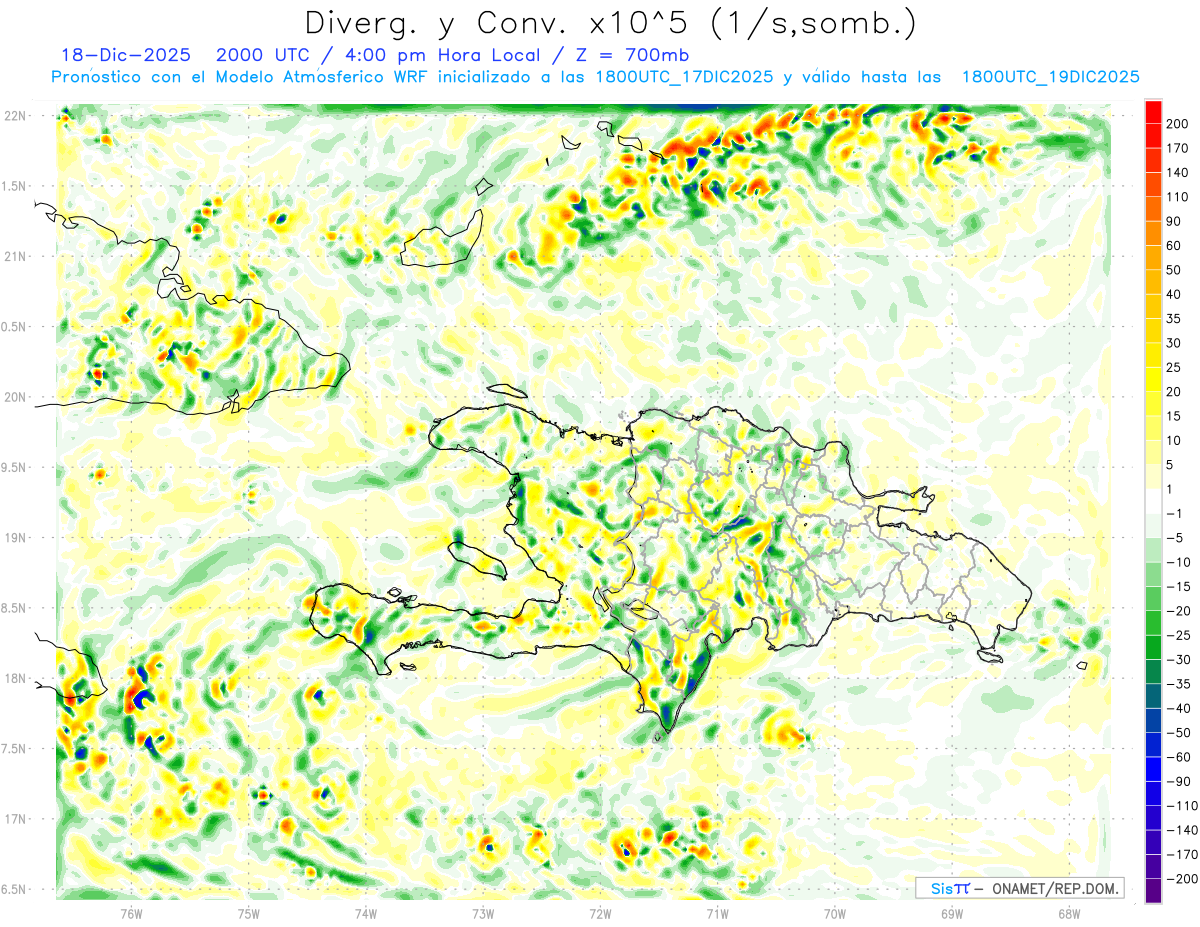Click the '-15' colorbar value
This screenshot has width=1200, height=927.
1180,586
